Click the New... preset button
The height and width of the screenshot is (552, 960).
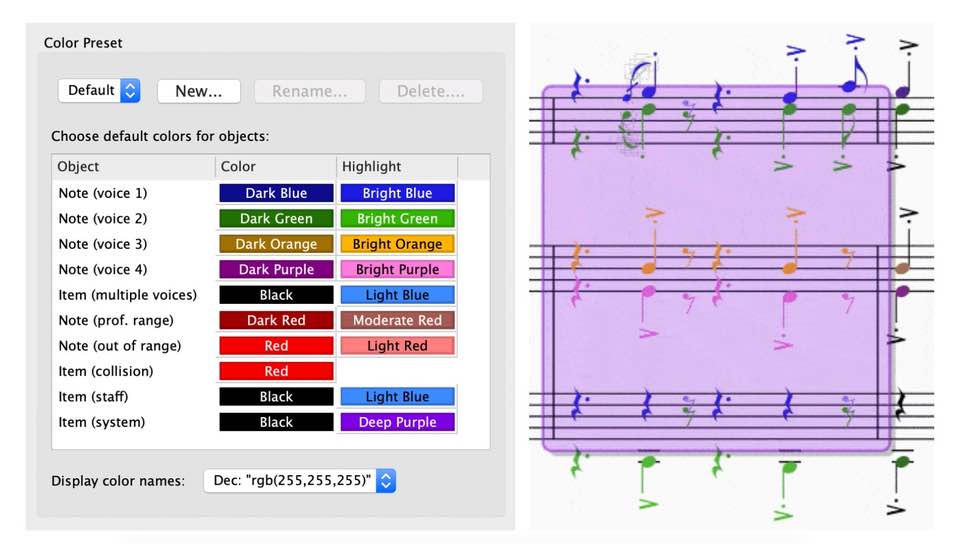[x=199, y=91]
